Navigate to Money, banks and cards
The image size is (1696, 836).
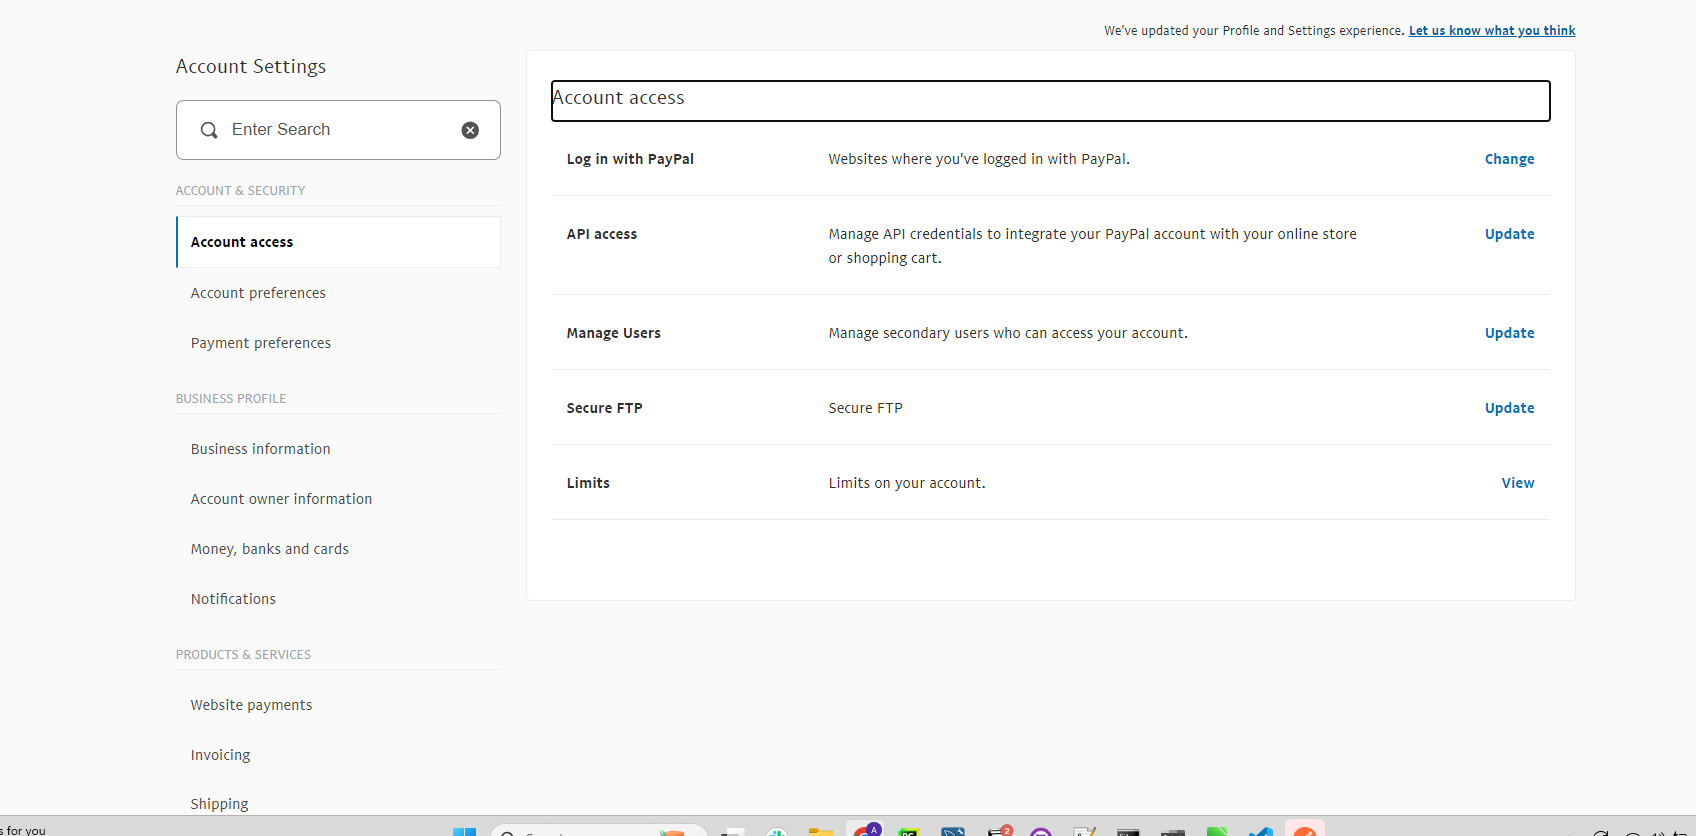tap(269, 549)
